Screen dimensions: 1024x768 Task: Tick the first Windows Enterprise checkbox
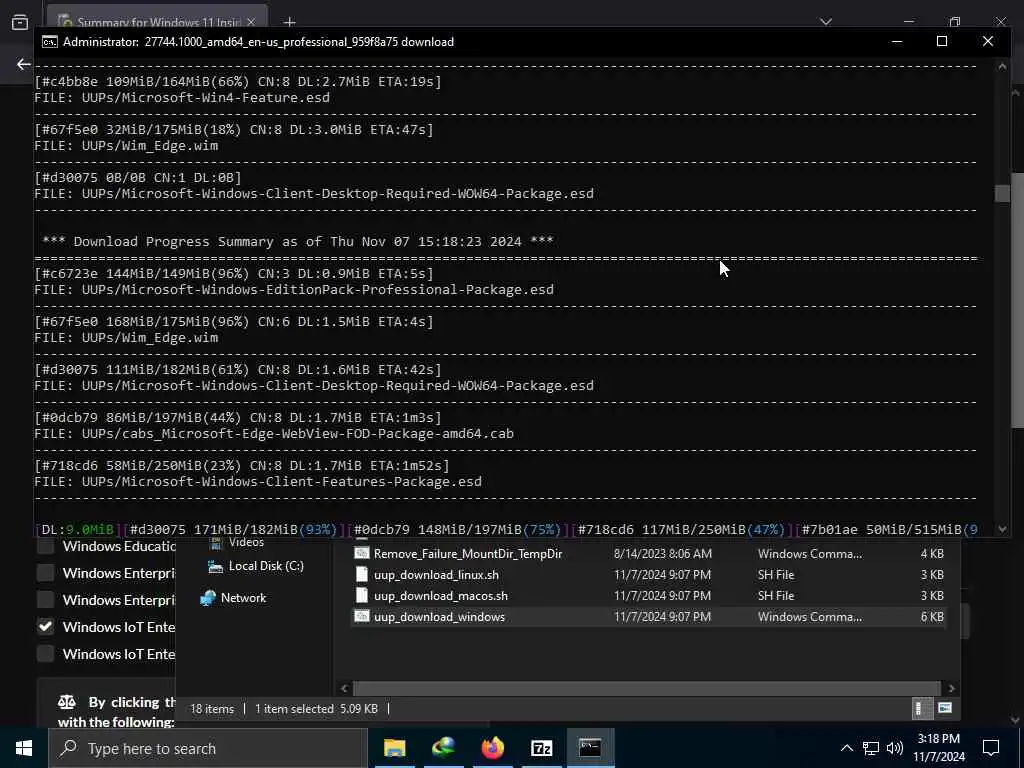[x=45, y=573]
